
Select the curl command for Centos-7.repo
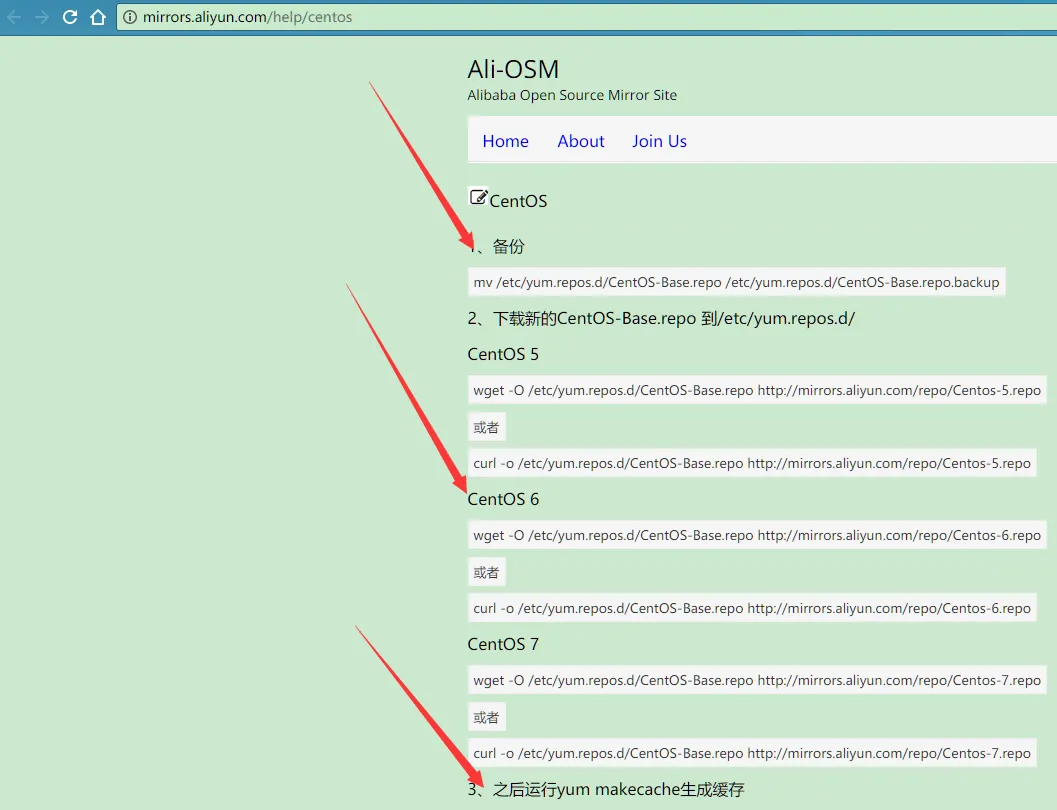click(752, 753)
